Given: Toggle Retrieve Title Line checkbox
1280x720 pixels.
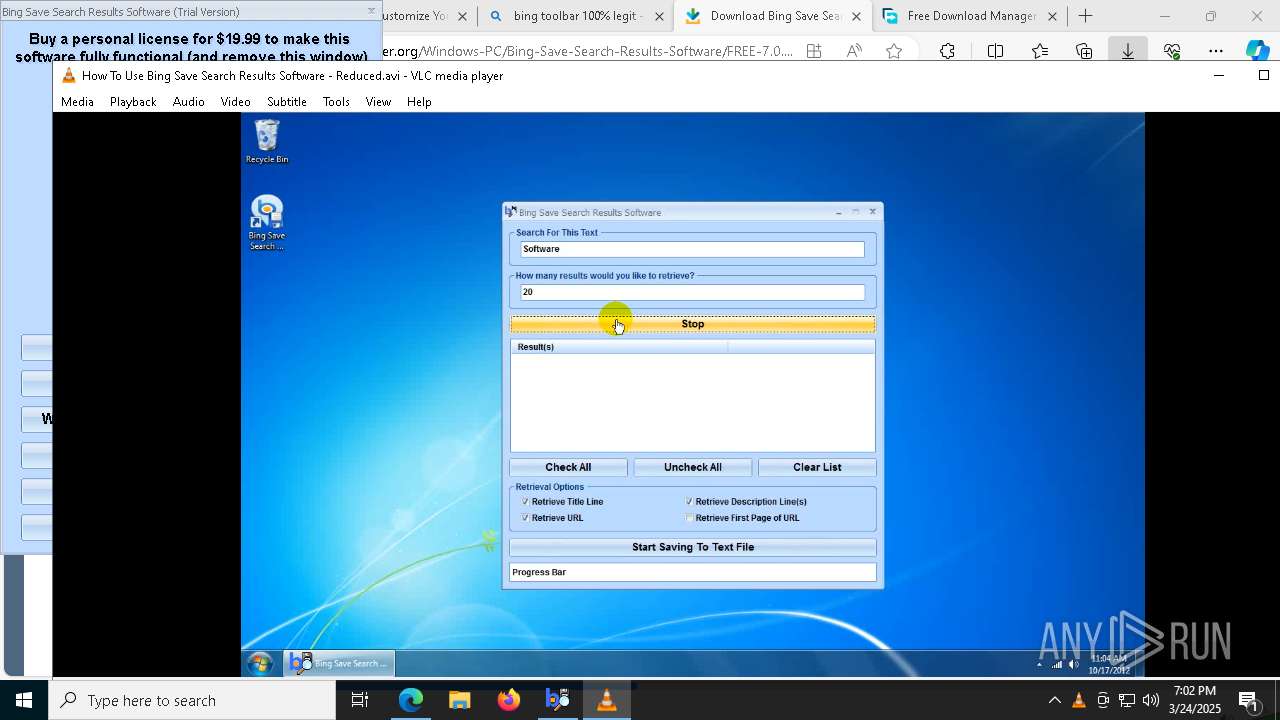Looking at the screenshot, I should (525, 502).
